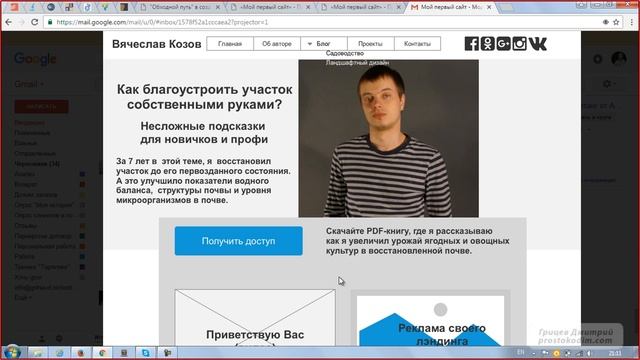Screen dimensions: 640x360
Task: Choose 'Садоводство' submenu entry
Action: [x=344, y=53]
